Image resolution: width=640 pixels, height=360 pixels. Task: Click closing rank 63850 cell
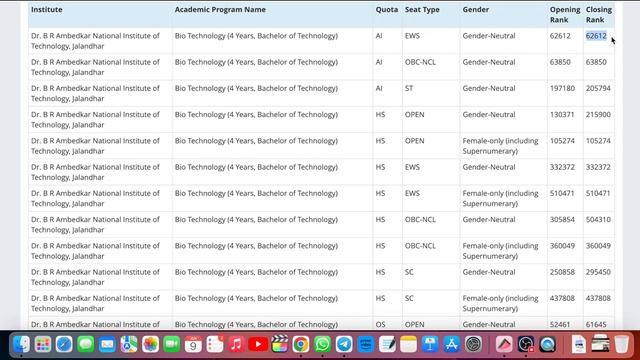[x=596, y=62]
